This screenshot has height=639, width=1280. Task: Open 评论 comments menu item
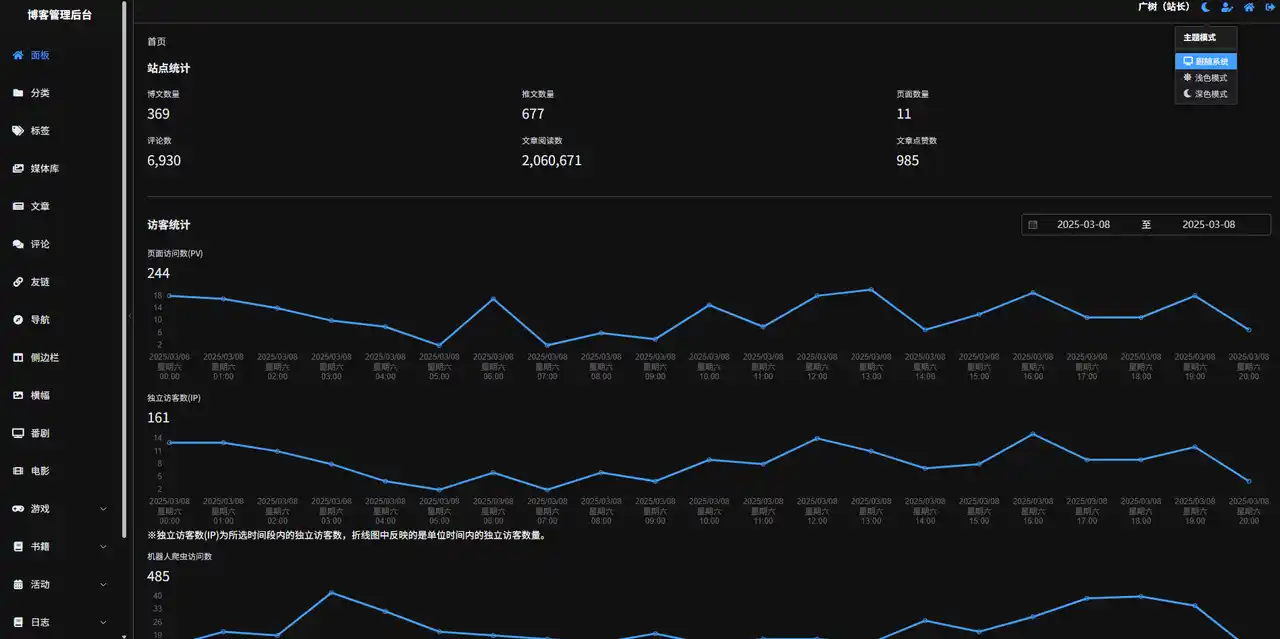coord(40,244)
